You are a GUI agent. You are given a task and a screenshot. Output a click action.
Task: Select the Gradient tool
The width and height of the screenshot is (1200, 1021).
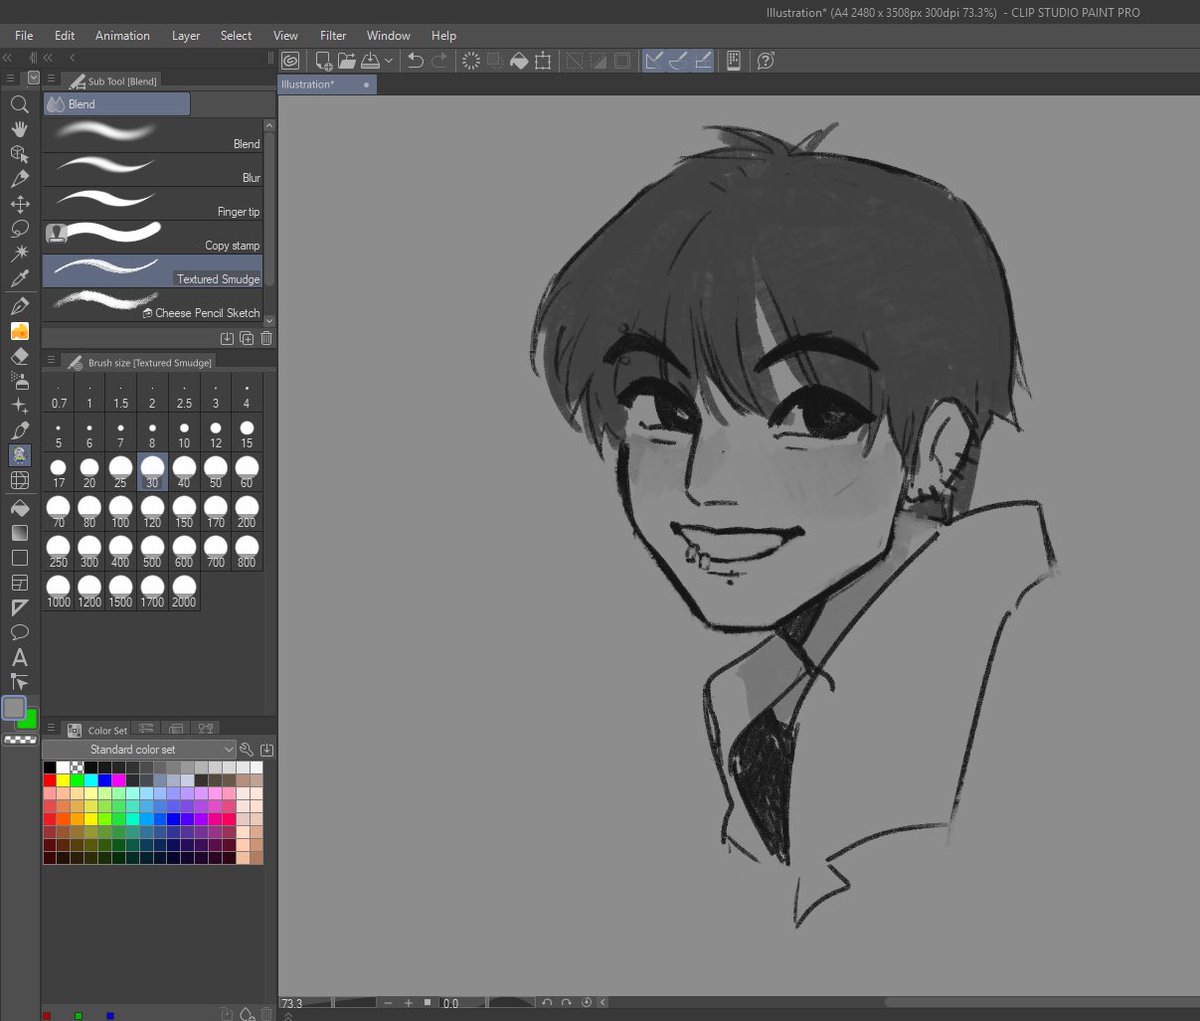point(19,533)
